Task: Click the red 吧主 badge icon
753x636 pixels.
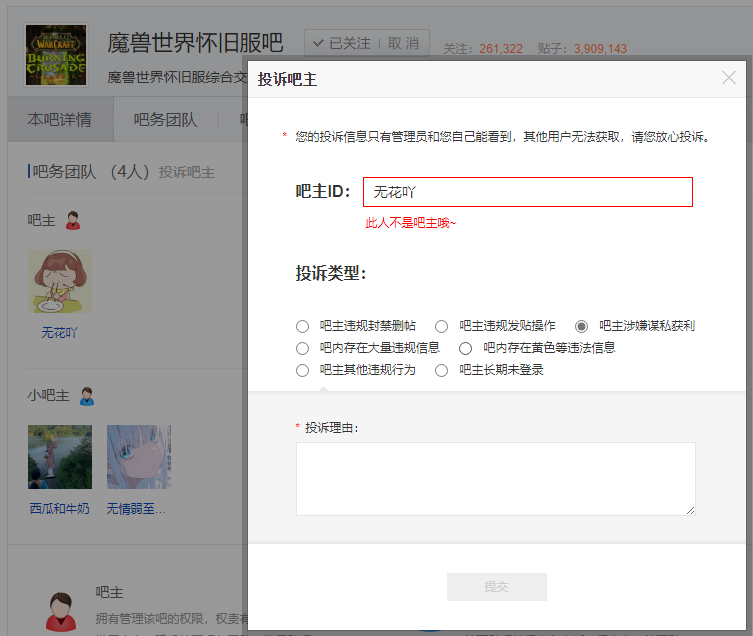Action: click(x=72, y=219)
